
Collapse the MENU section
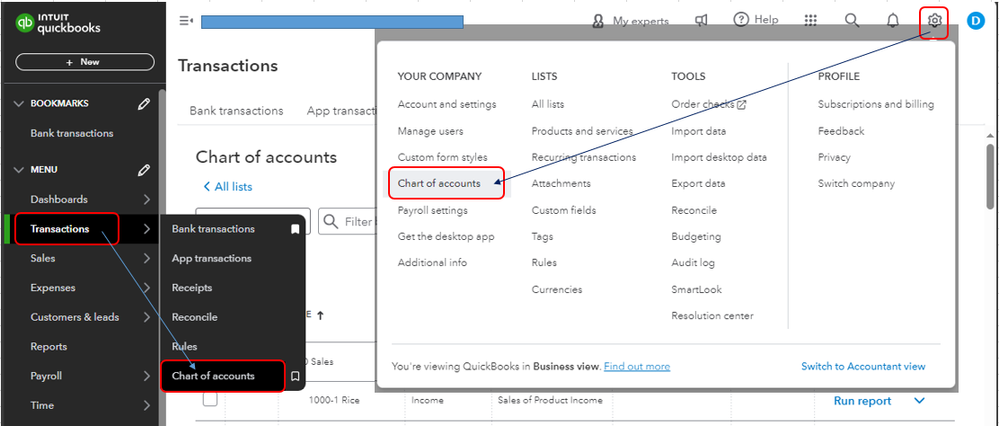(18, 170)
